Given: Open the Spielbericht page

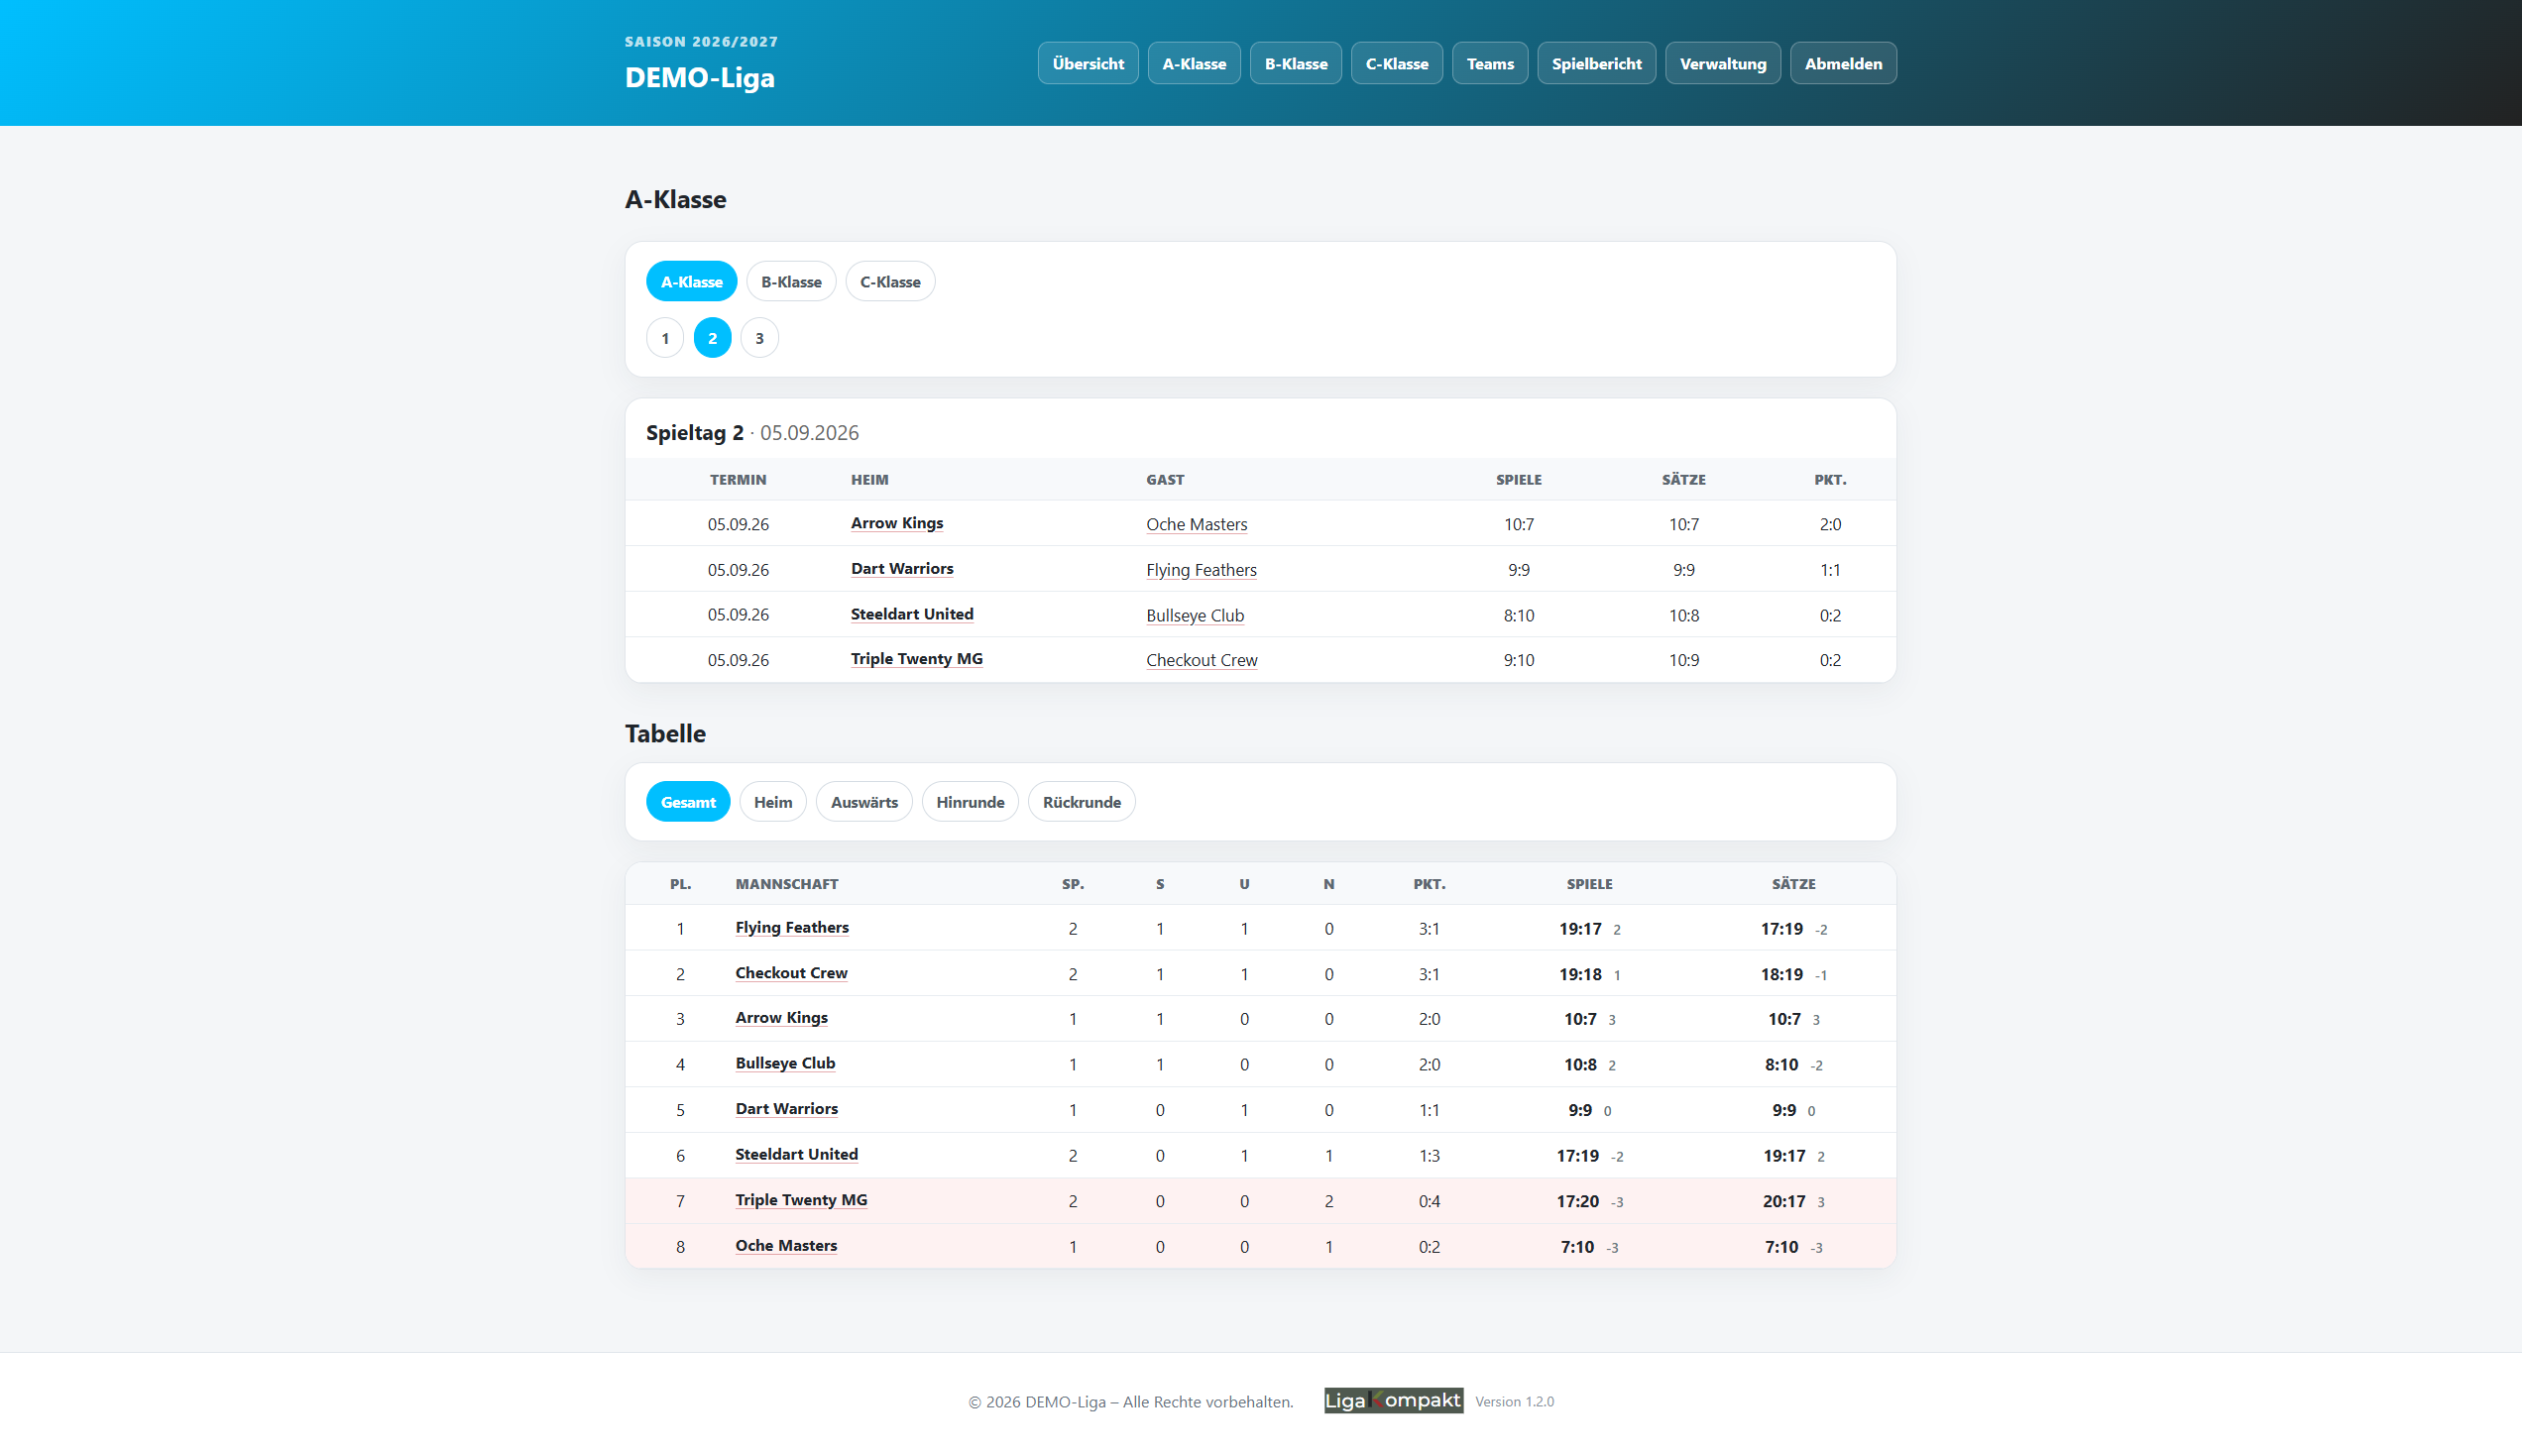Looking at the screenshot, I should [x=1596, y=63].
